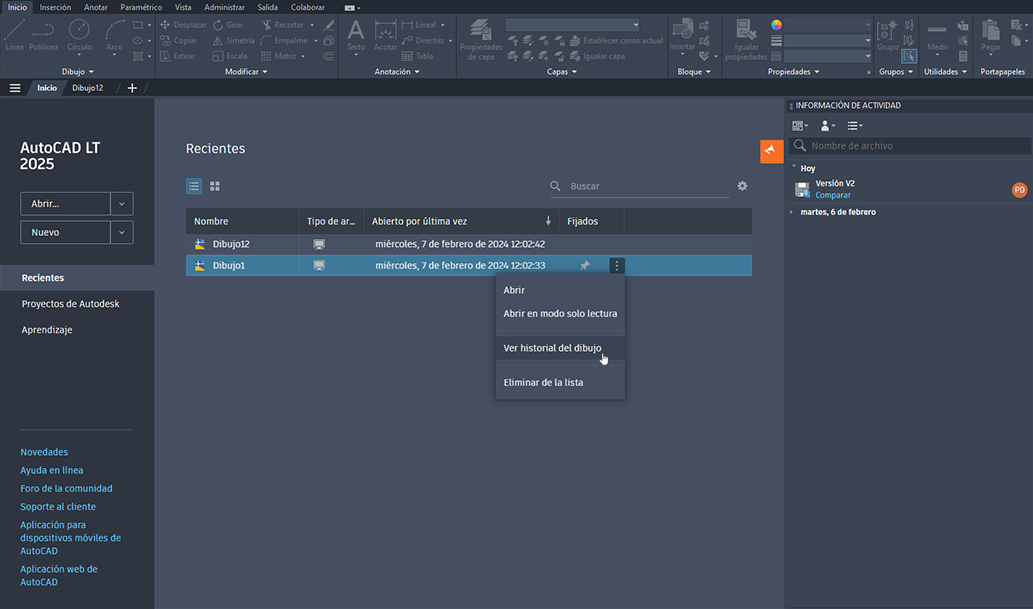Image resolution: width=1033 pixels, height=609 pixels.
Task: Open the object color wheel selector
Action: 777,25
